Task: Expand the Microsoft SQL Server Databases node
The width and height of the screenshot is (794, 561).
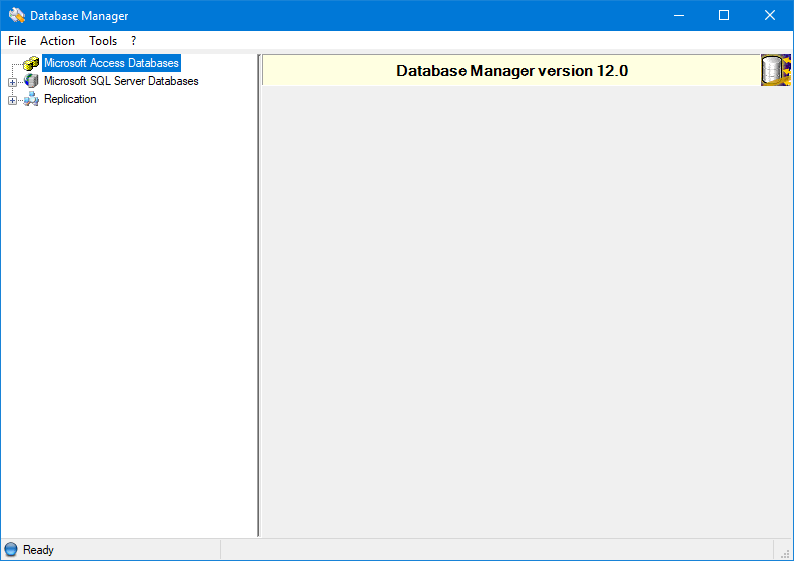Action: point(12,82)
